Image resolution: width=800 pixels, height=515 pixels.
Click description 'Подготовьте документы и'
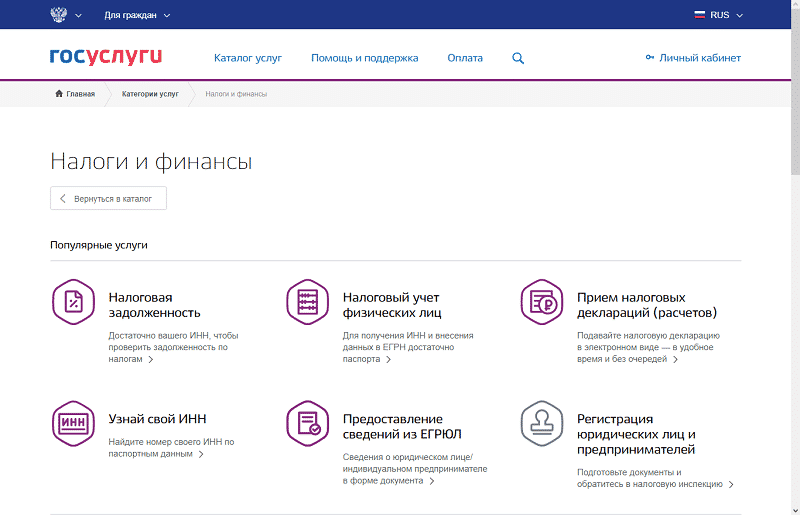click(629, 472)
